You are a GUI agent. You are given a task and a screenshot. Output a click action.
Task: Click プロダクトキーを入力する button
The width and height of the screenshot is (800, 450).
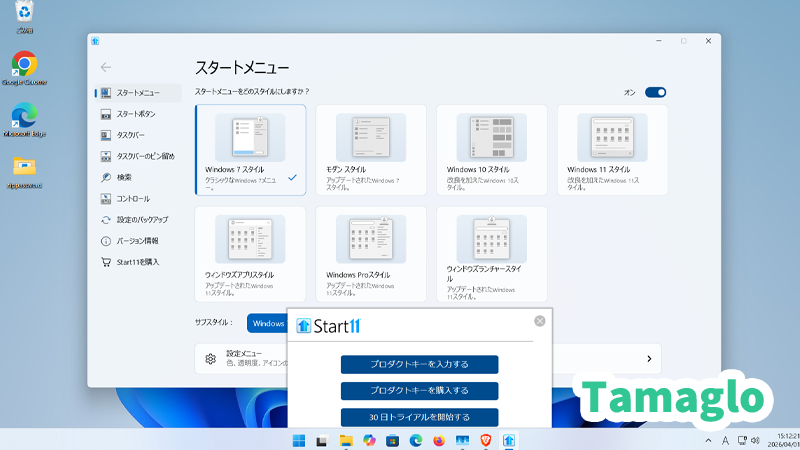click(419, 364)
